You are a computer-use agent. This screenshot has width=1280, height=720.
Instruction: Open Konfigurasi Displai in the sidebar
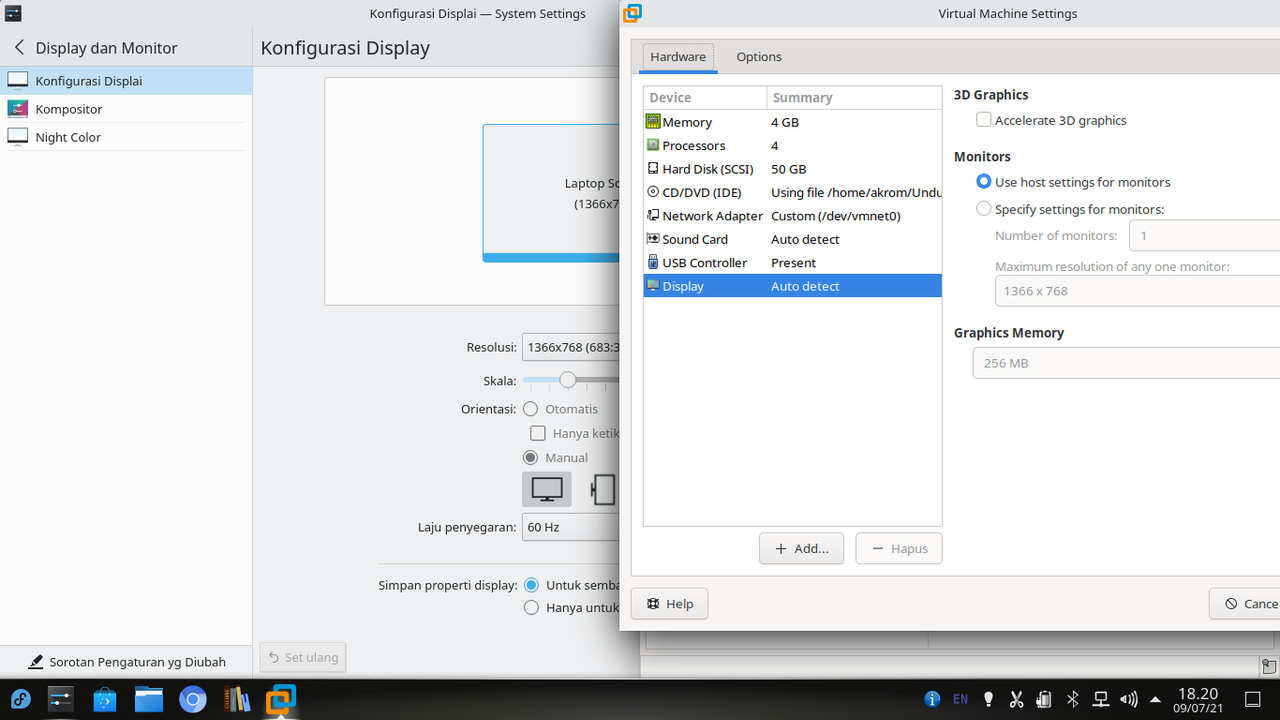point(126,81)
